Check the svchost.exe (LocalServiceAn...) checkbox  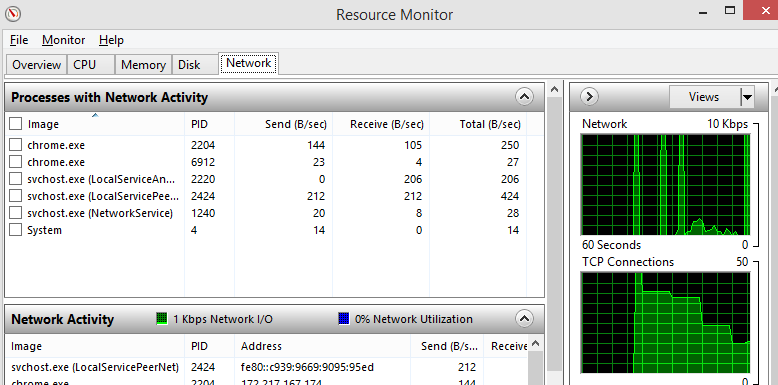(x=16, y=179)
